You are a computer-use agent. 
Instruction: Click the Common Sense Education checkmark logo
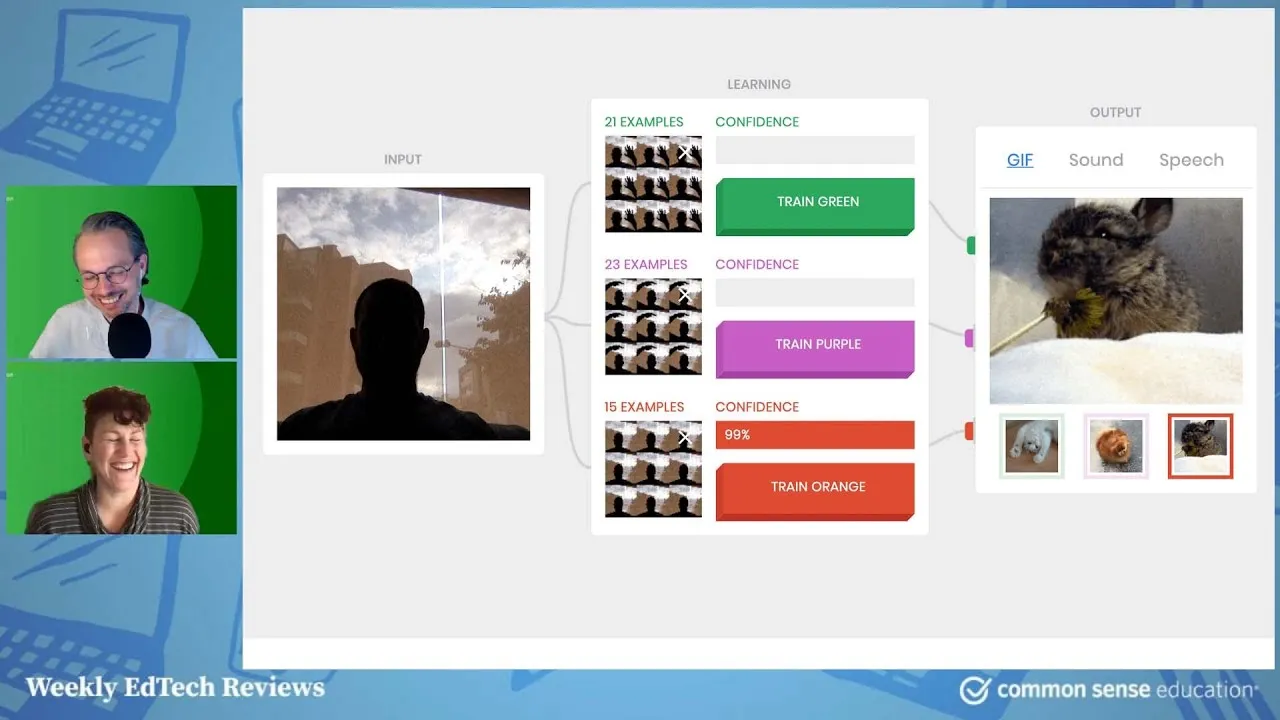click(974, 690)
